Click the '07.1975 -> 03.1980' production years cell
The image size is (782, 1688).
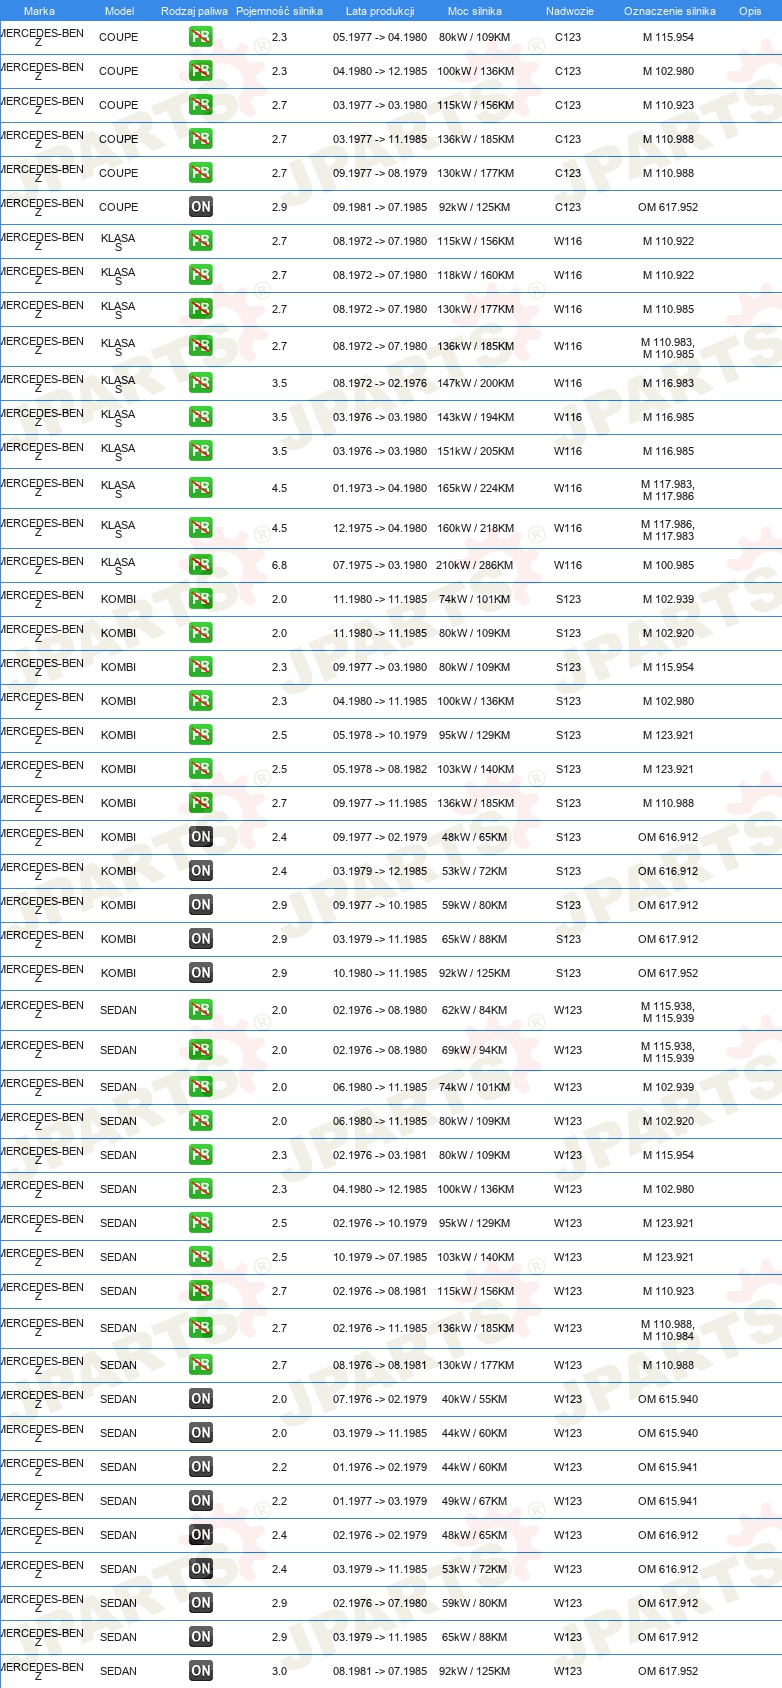(380, 565)
